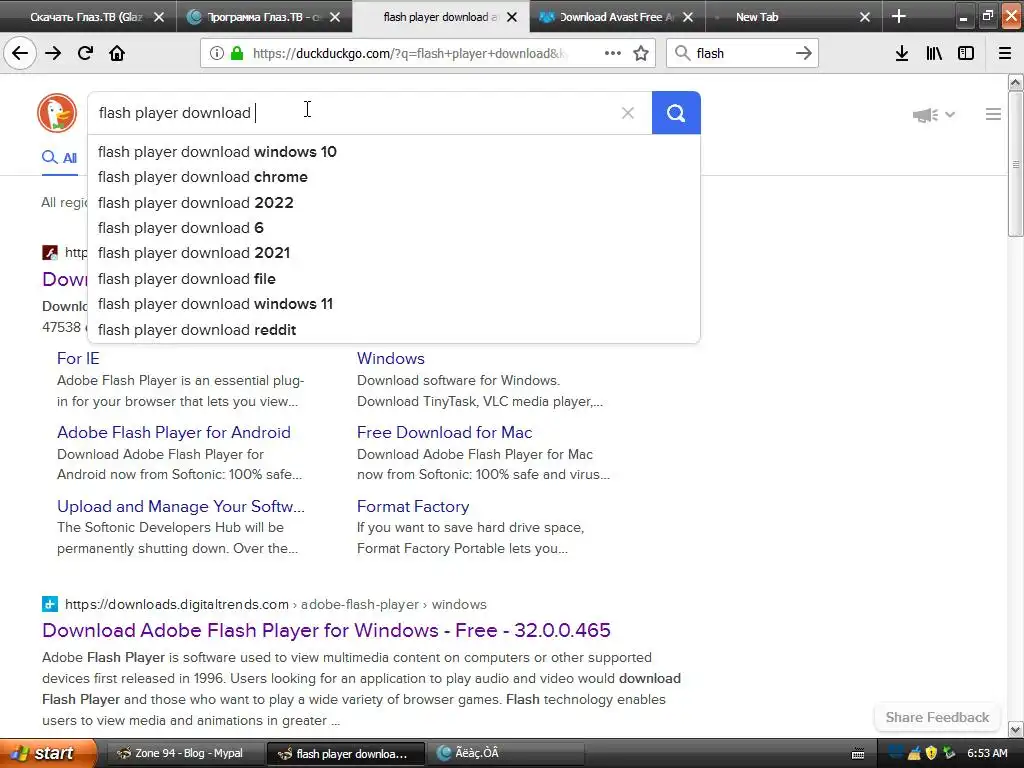
Task: Open DuckDuckGo side menu
Action: [993, 114]
